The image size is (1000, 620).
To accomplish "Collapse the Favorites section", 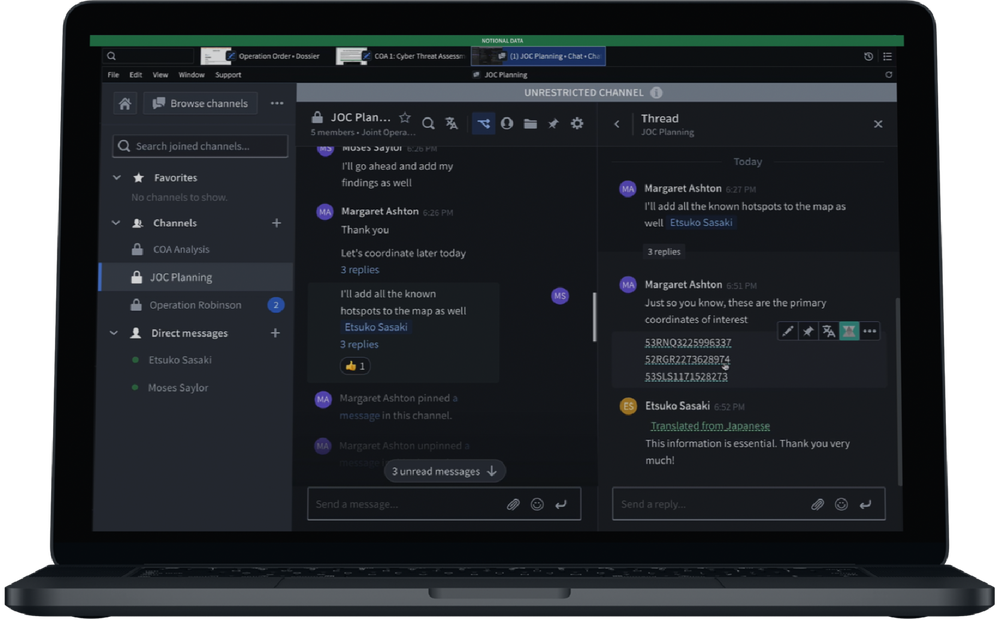I will pos(116,177).
